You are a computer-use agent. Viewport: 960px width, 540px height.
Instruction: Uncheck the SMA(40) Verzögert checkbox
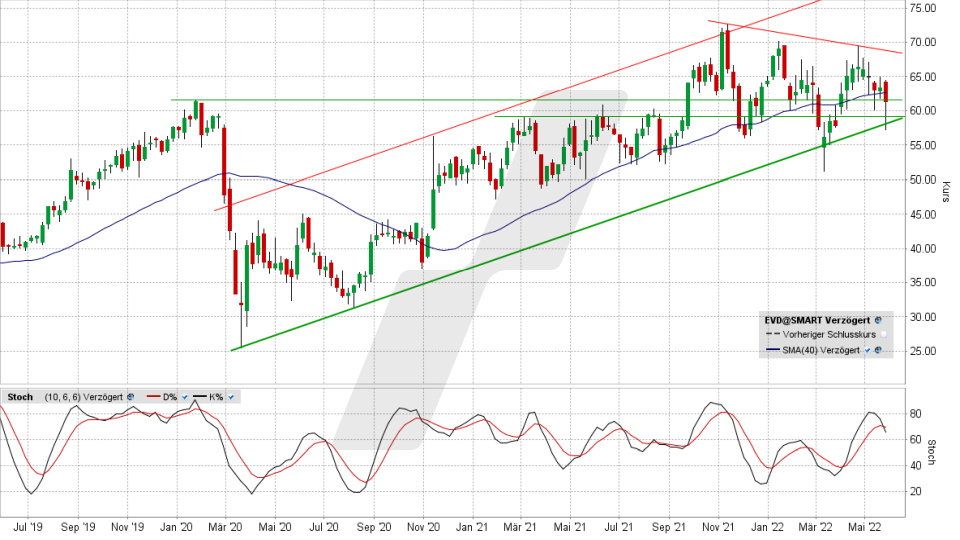(868, 350)
